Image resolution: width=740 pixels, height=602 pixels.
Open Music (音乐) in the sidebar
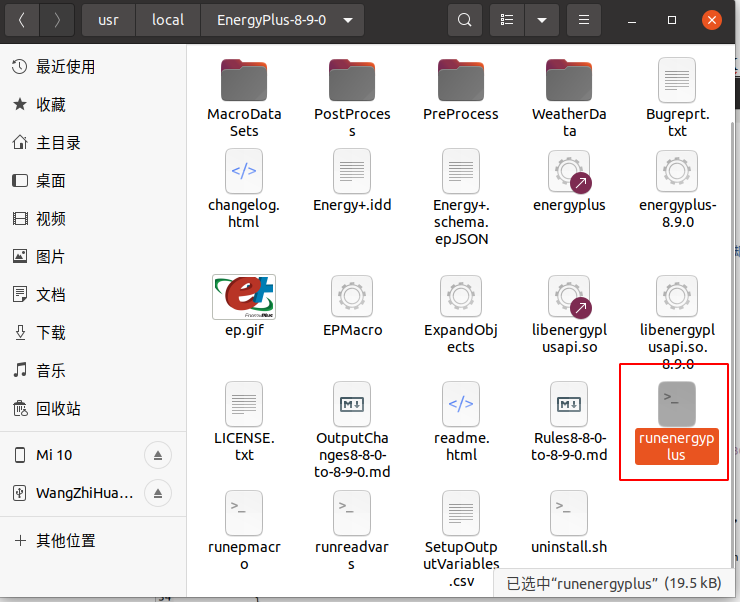point(93,370)
